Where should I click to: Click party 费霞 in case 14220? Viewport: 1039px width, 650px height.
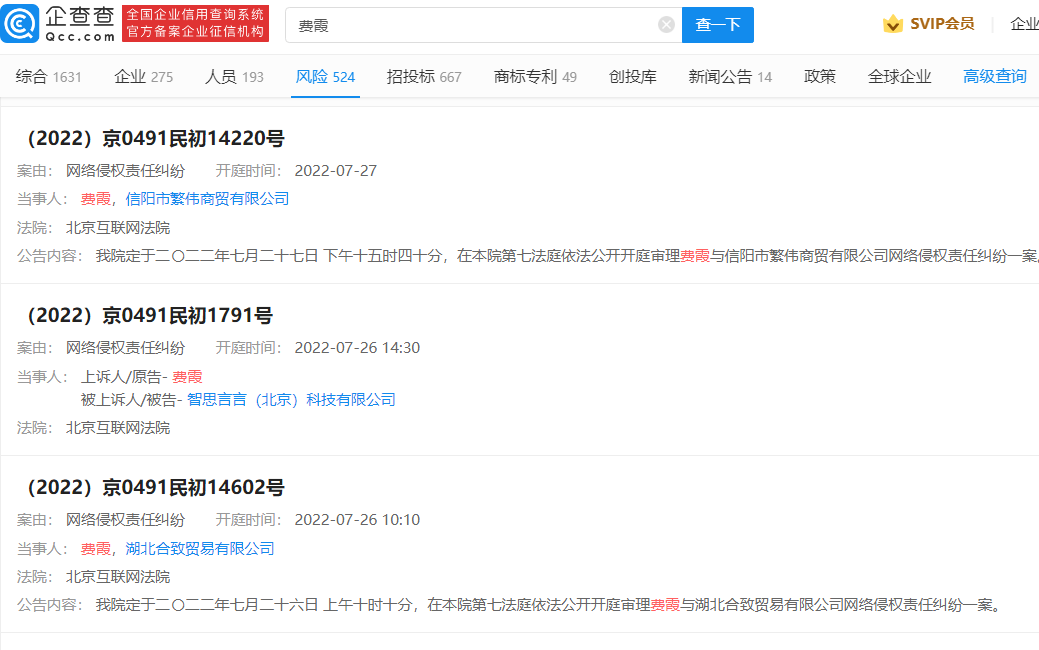click(x=95, y=199)
